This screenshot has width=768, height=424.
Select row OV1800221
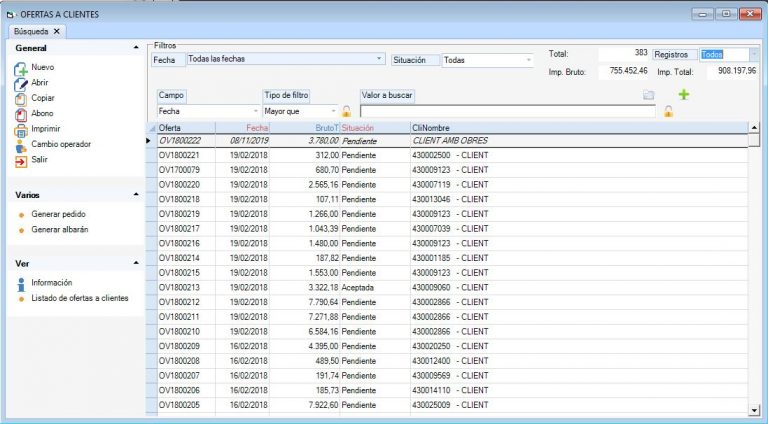coord(447,155)
